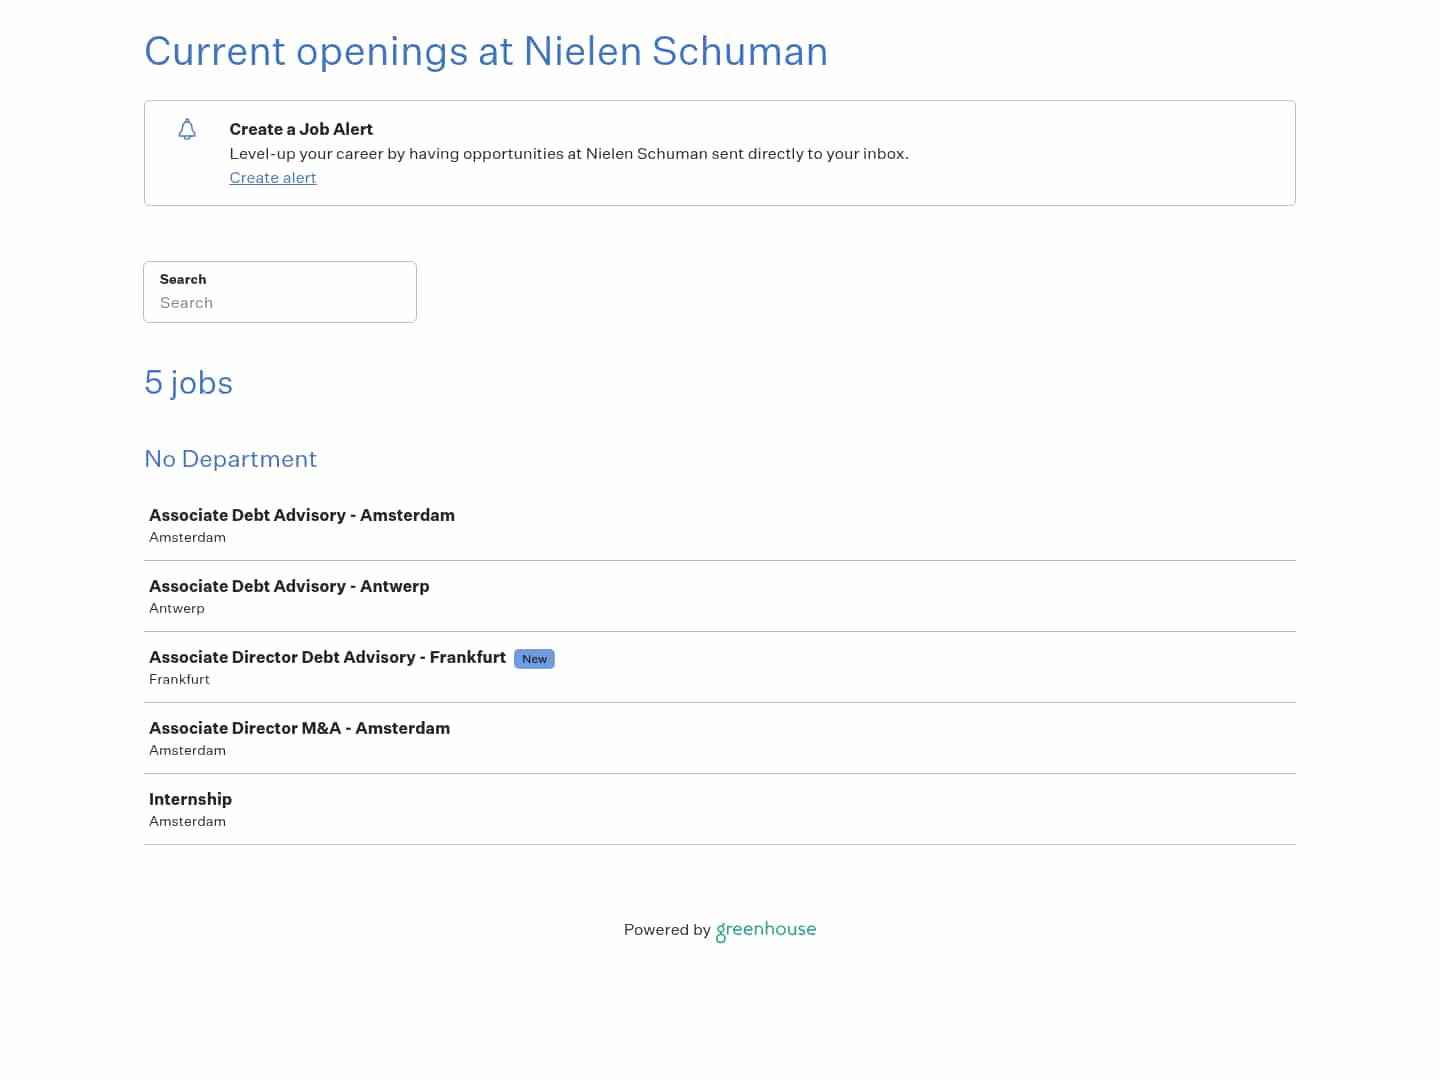The height and width of the screenshot is (1080, 1440).
Task: Open the Create alert link
Action: (x=272, y=178)
